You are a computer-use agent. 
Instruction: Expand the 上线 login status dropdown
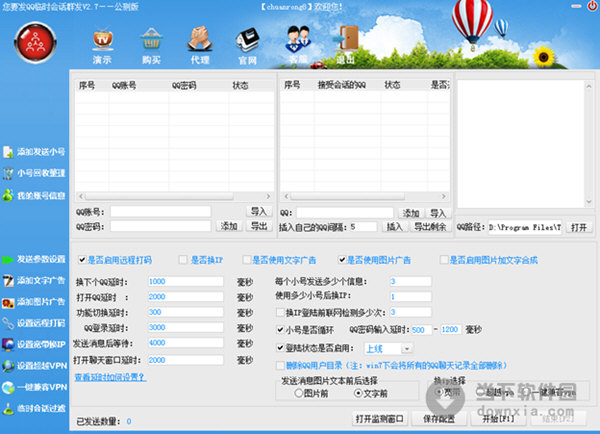coord(407,348)
